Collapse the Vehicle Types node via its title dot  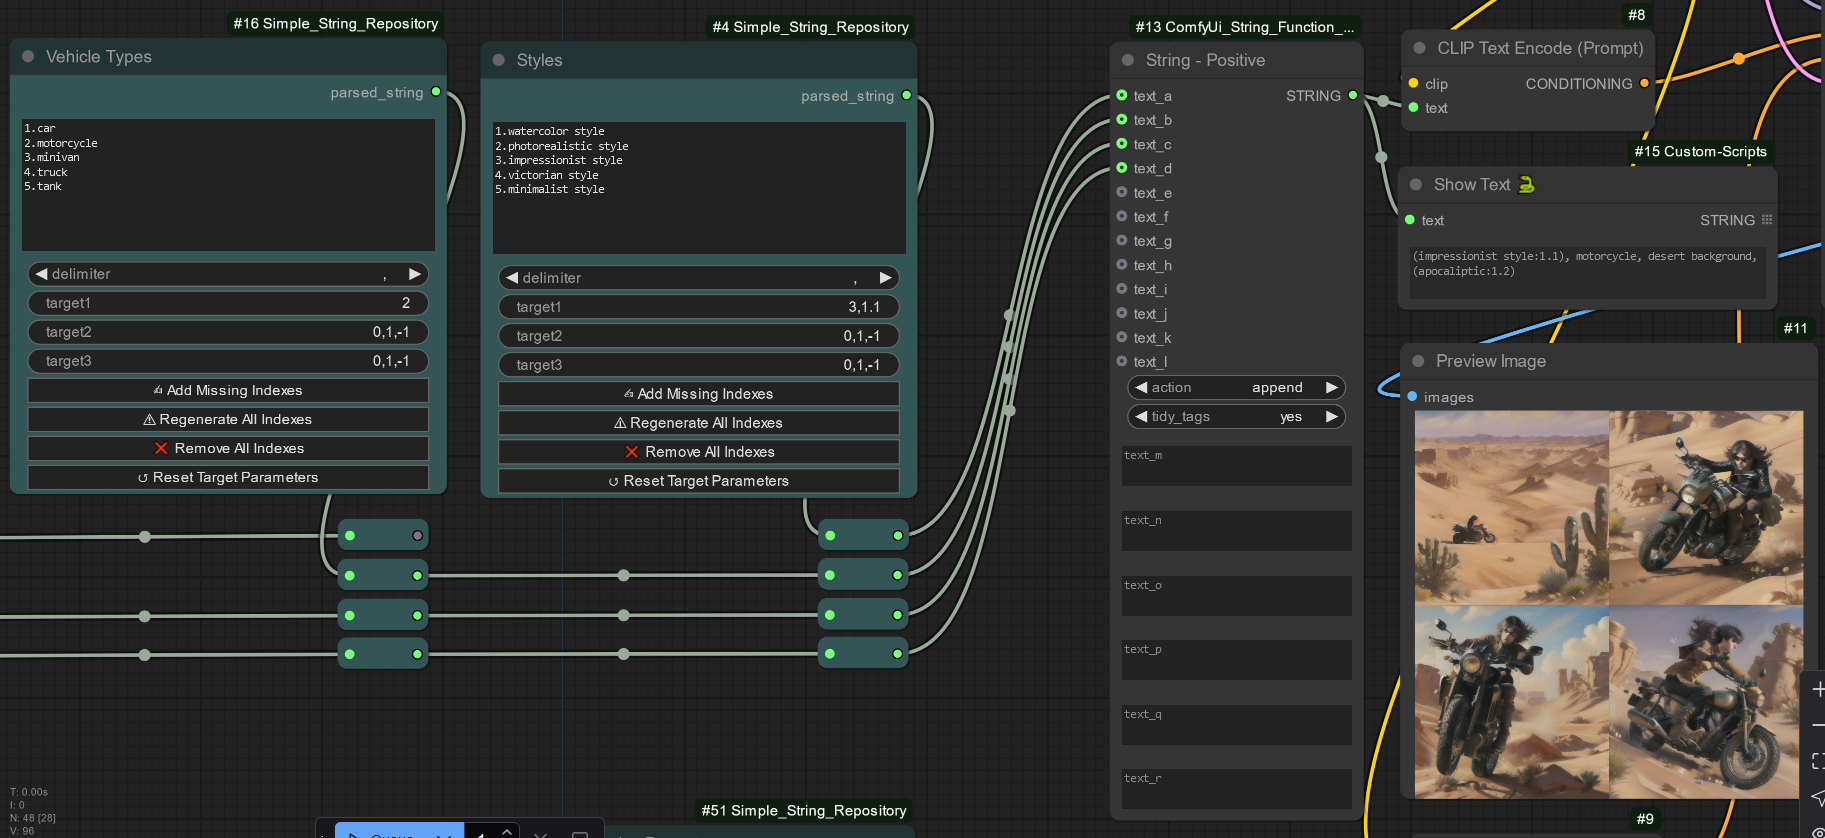click(28, 57)
